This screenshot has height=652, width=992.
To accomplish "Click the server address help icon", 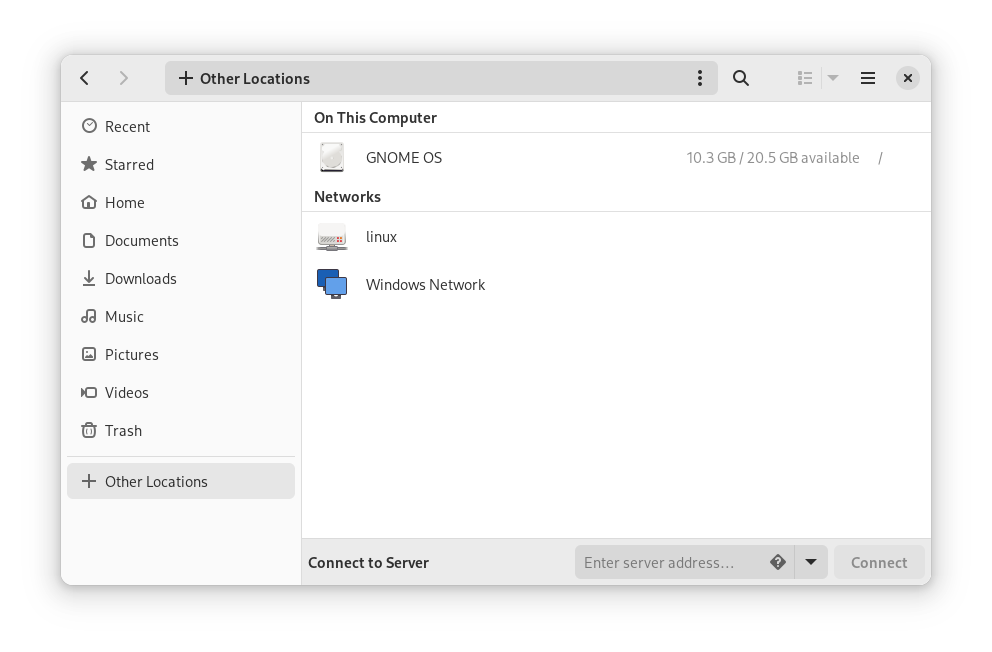I will 778,562.
